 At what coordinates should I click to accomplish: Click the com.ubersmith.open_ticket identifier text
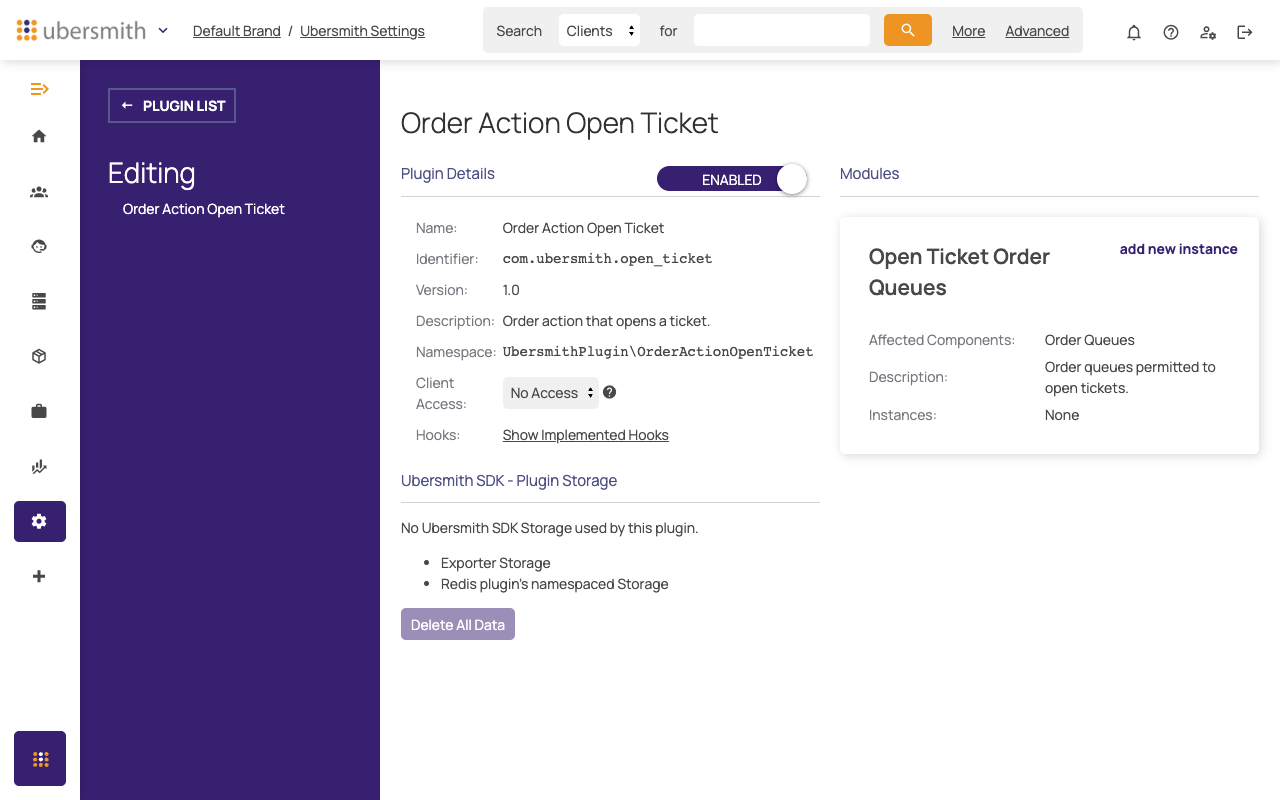point(608,259)
